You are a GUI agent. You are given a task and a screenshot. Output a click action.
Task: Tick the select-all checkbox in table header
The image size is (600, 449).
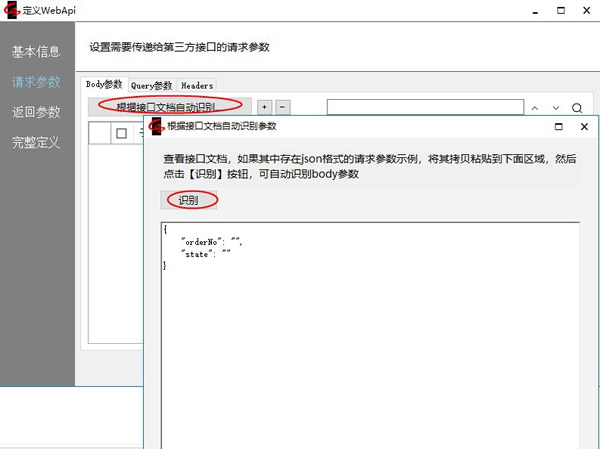(121, 134)
